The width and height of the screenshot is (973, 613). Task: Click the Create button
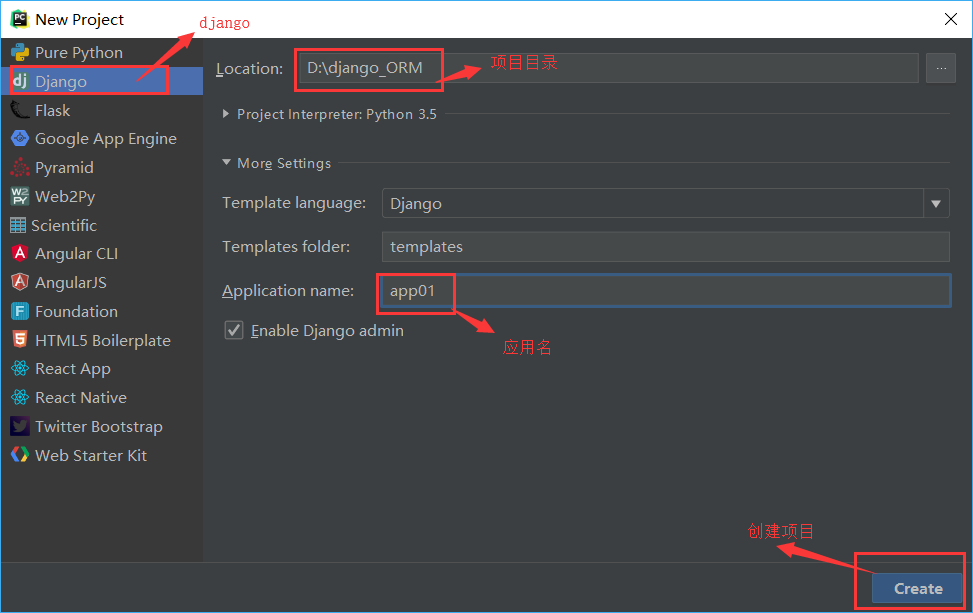point(917,588)
